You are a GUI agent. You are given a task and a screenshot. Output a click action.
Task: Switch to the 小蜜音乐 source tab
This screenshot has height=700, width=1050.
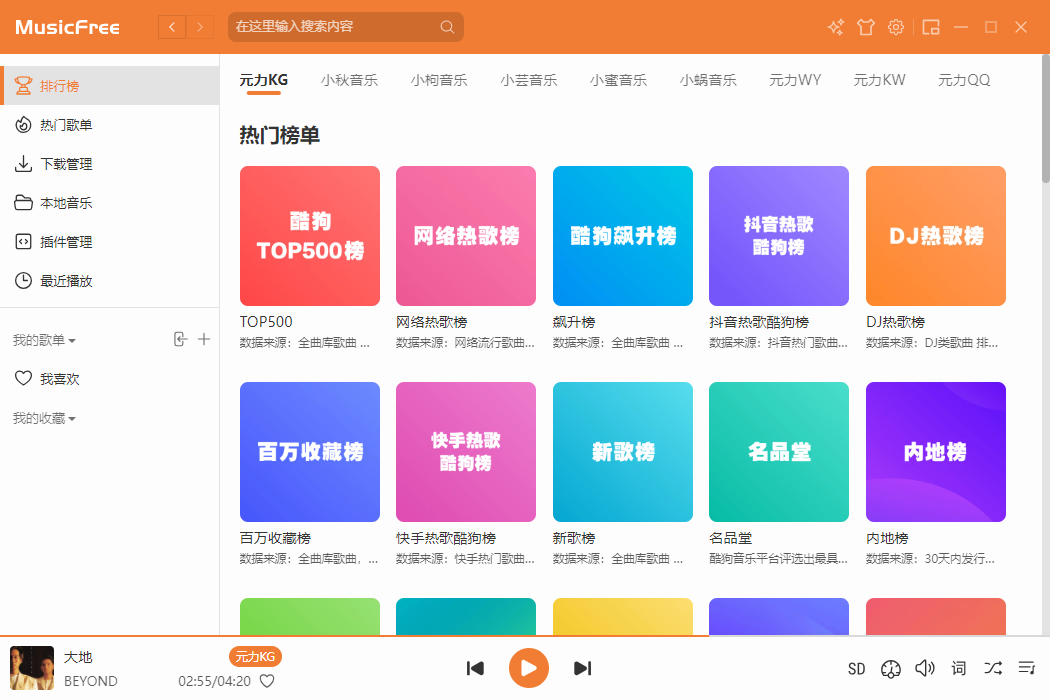[618, 80]
